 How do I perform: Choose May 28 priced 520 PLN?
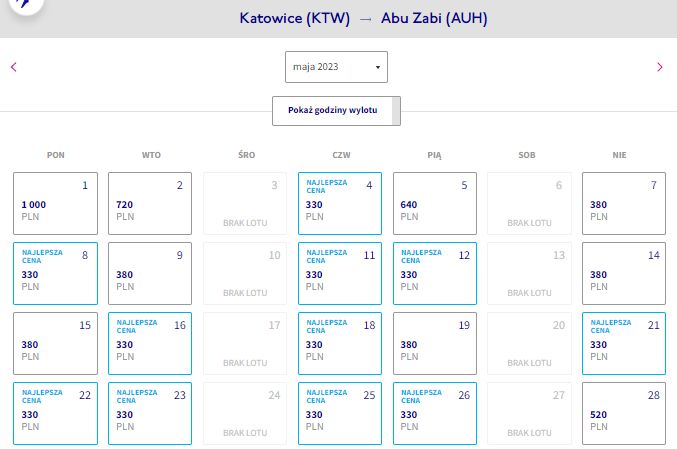[624, 413]
